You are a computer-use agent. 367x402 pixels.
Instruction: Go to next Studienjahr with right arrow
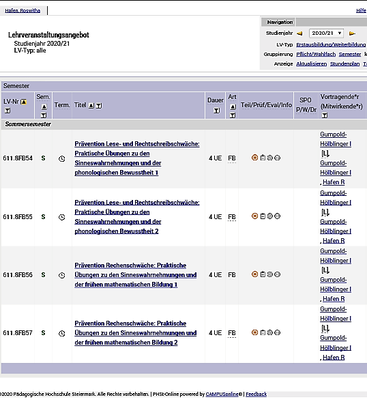pos(352,33)
